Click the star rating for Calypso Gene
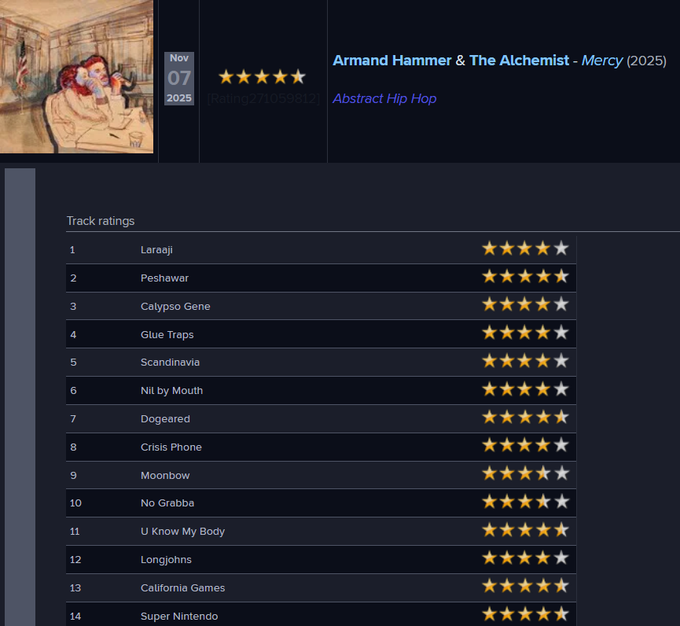The height and width of the screenshot is (626, 680). [525, 305]
